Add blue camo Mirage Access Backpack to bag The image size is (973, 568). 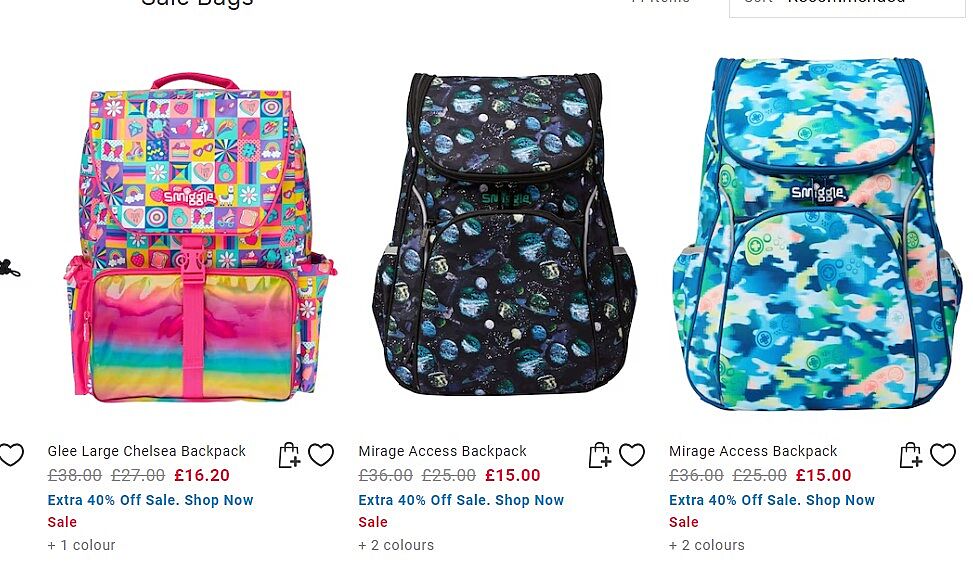[x=910, y=455]
